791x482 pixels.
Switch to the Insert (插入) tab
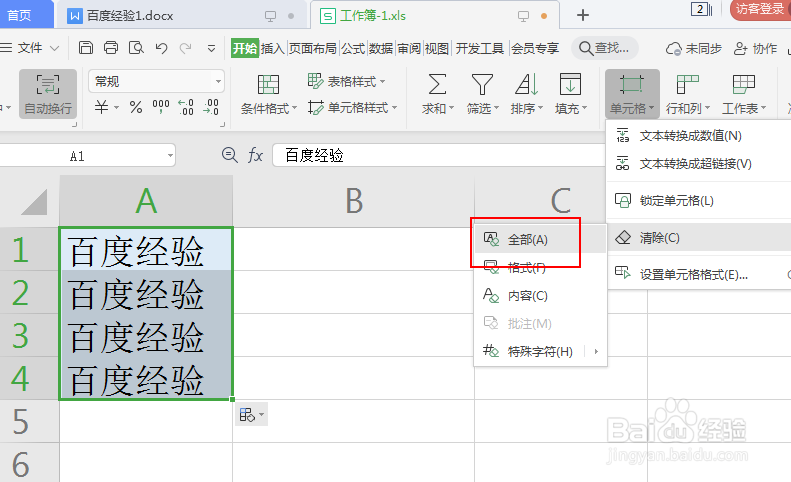pyautogui.click(x=273, y=48)
